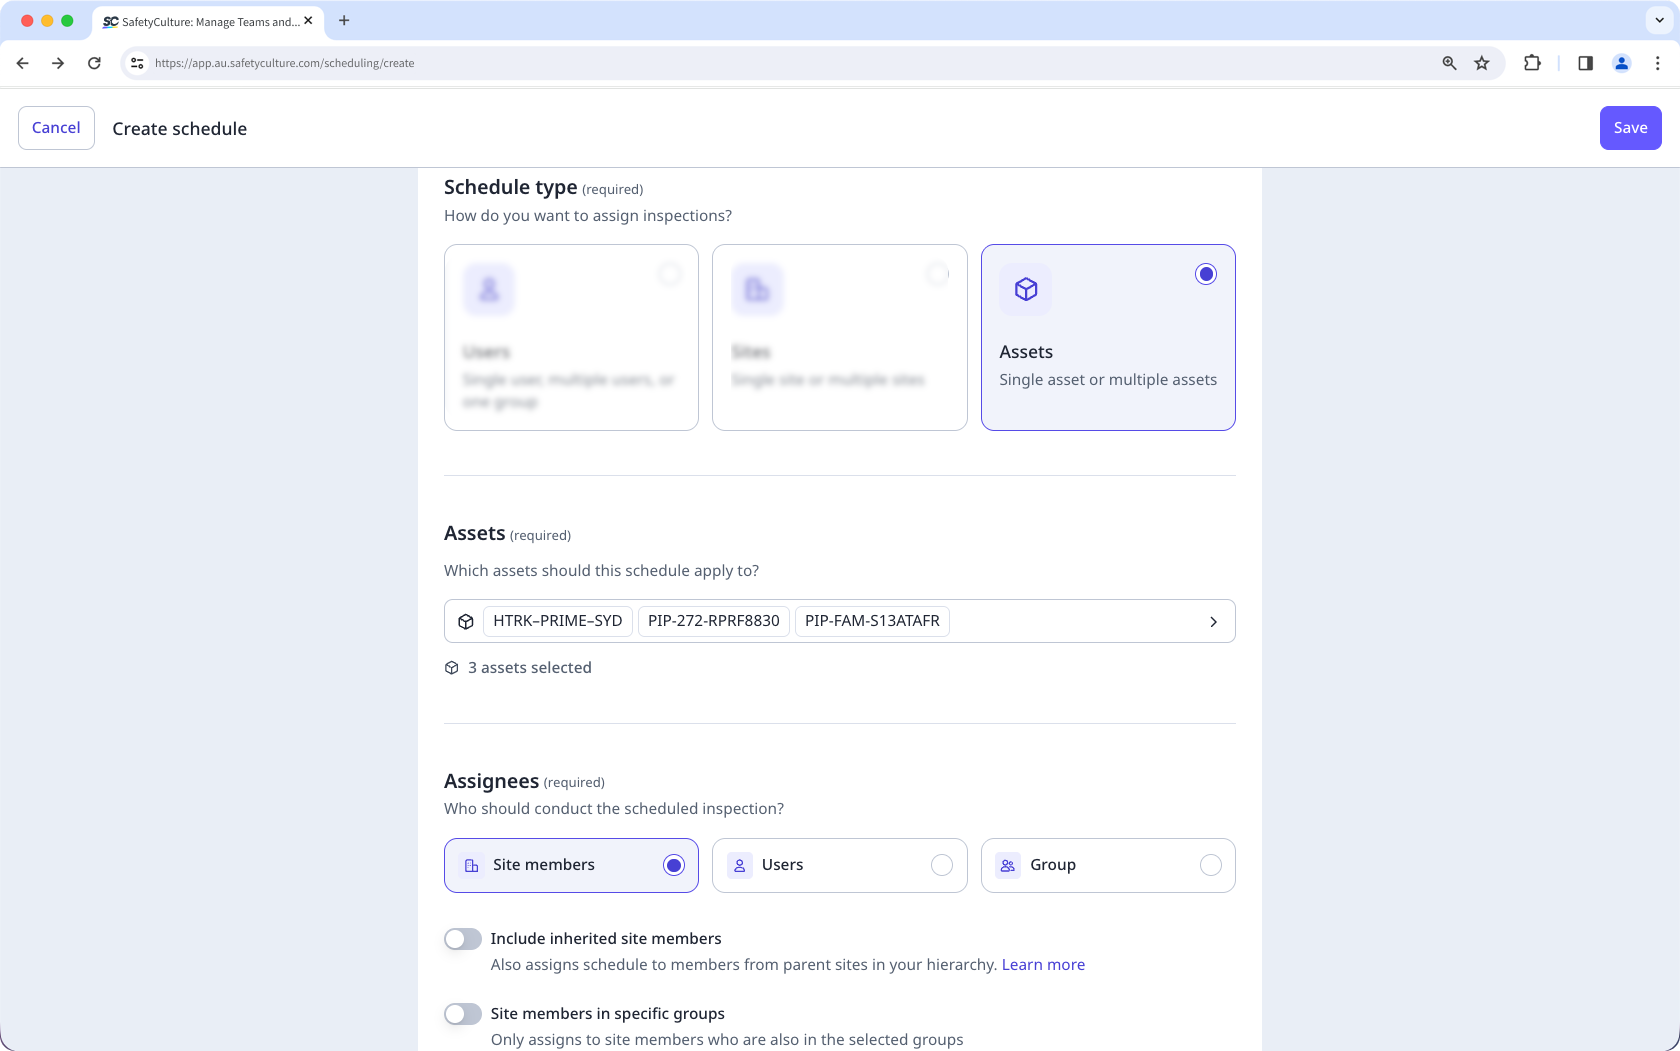Screen dimensions: 1680x1051
Task: Click the address bar URL
Action: coord(284,63)
